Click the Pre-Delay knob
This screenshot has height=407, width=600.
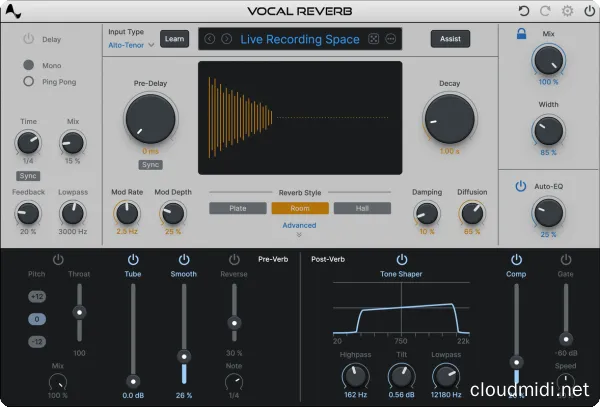pos(150,119)
